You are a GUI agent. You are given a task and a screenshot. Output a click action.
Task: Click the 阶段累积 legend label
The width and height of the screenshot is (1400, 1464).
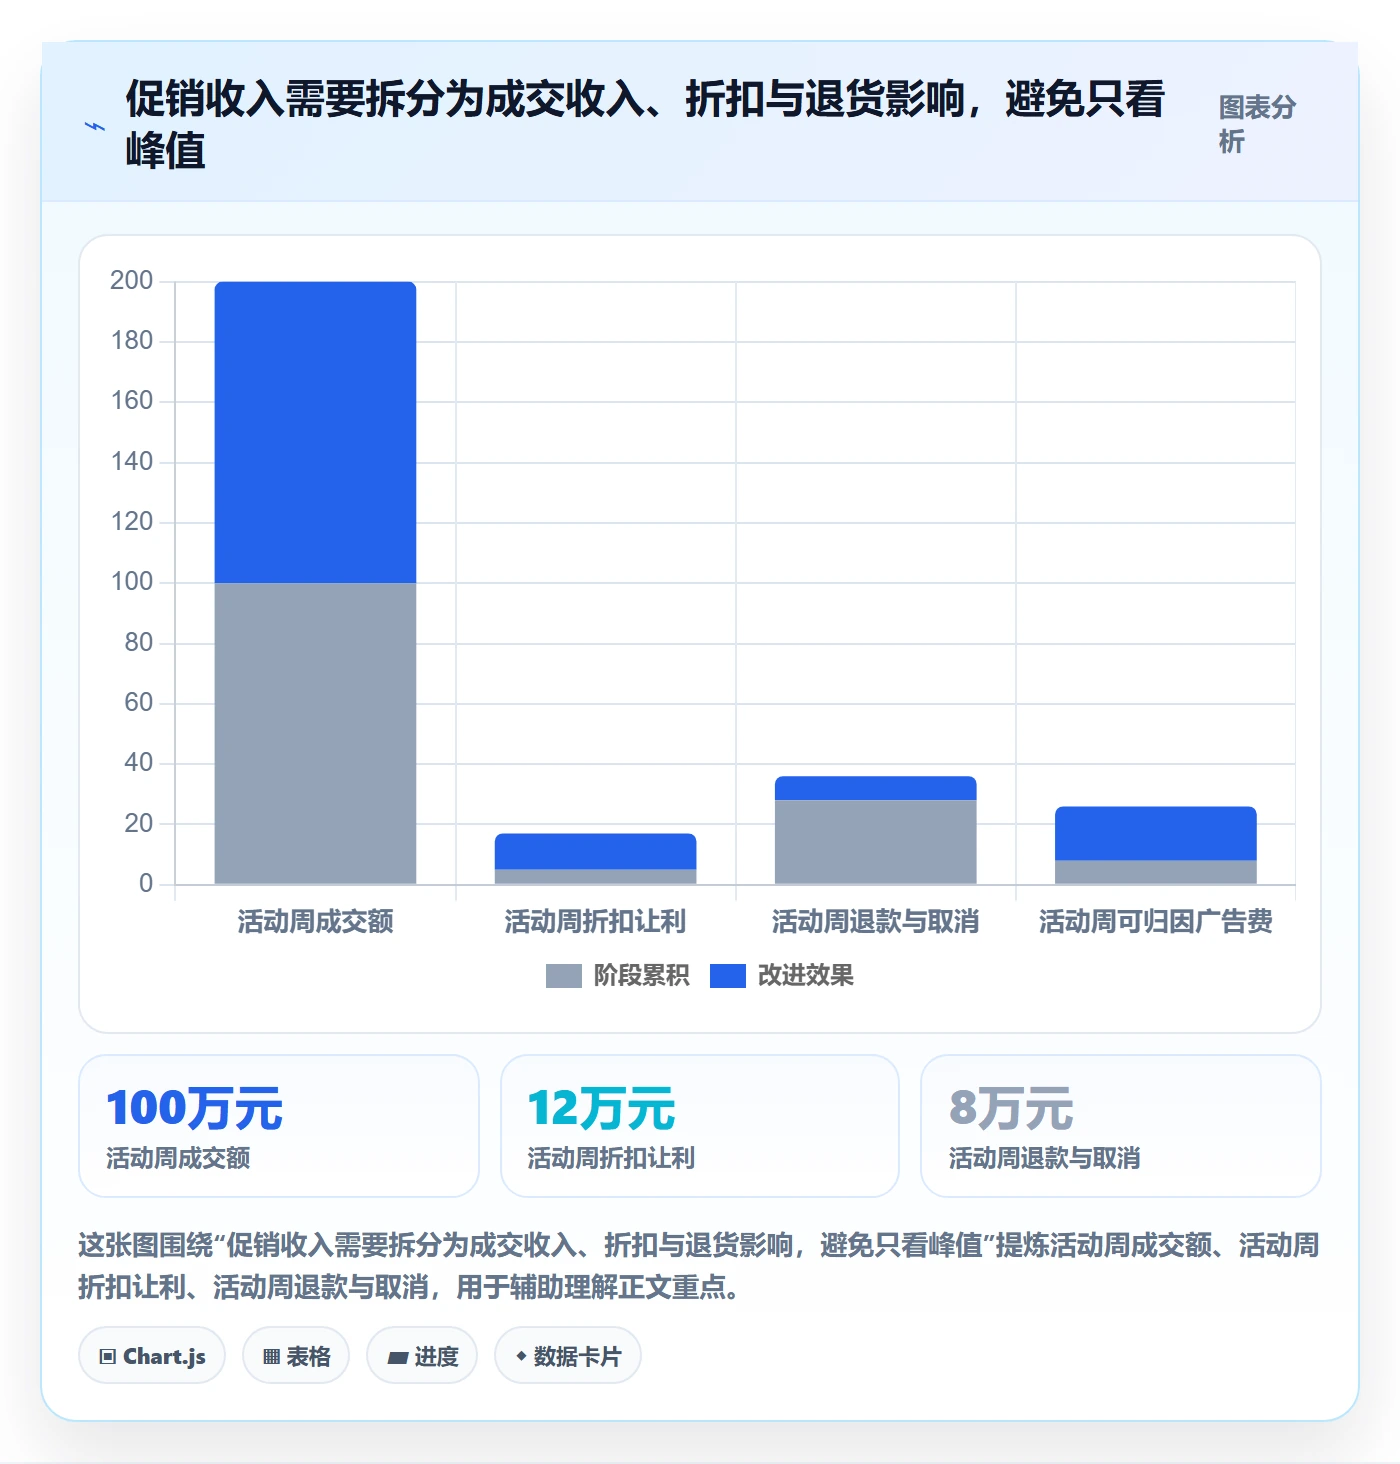(641, 976)
